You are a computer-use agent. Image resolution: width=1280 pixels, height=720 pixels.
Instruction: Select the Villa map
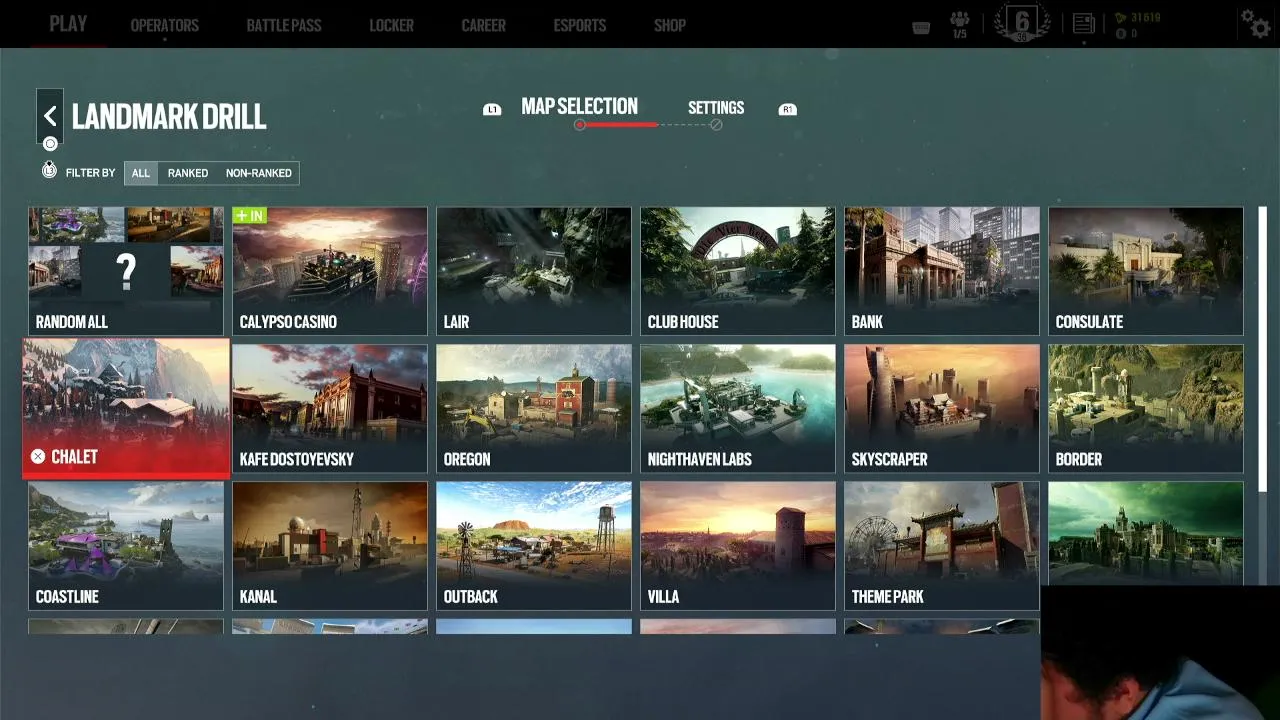[738, 545]
